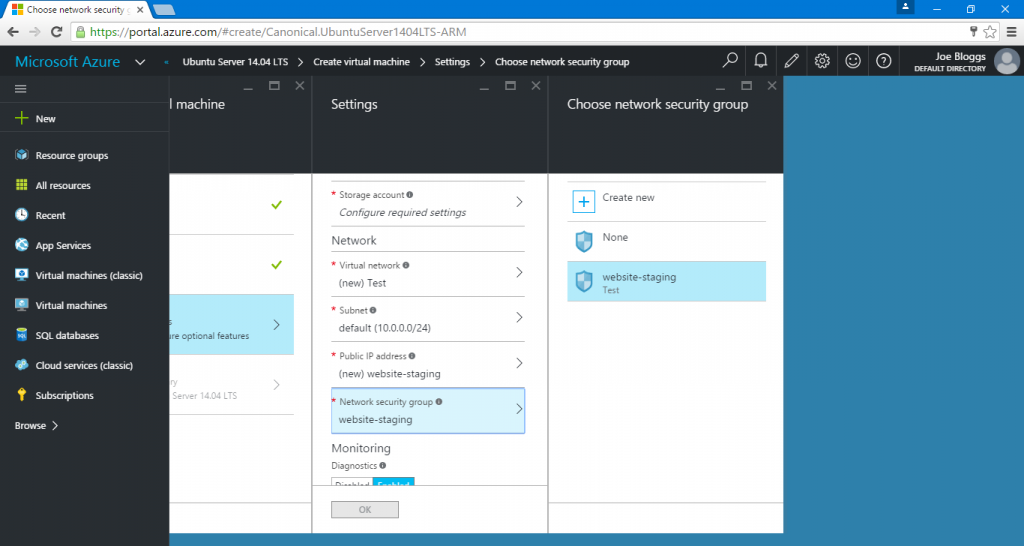Screen dimensions: 1024x546
Task: Select website-staging security group
Action: [x=666, y=281]
